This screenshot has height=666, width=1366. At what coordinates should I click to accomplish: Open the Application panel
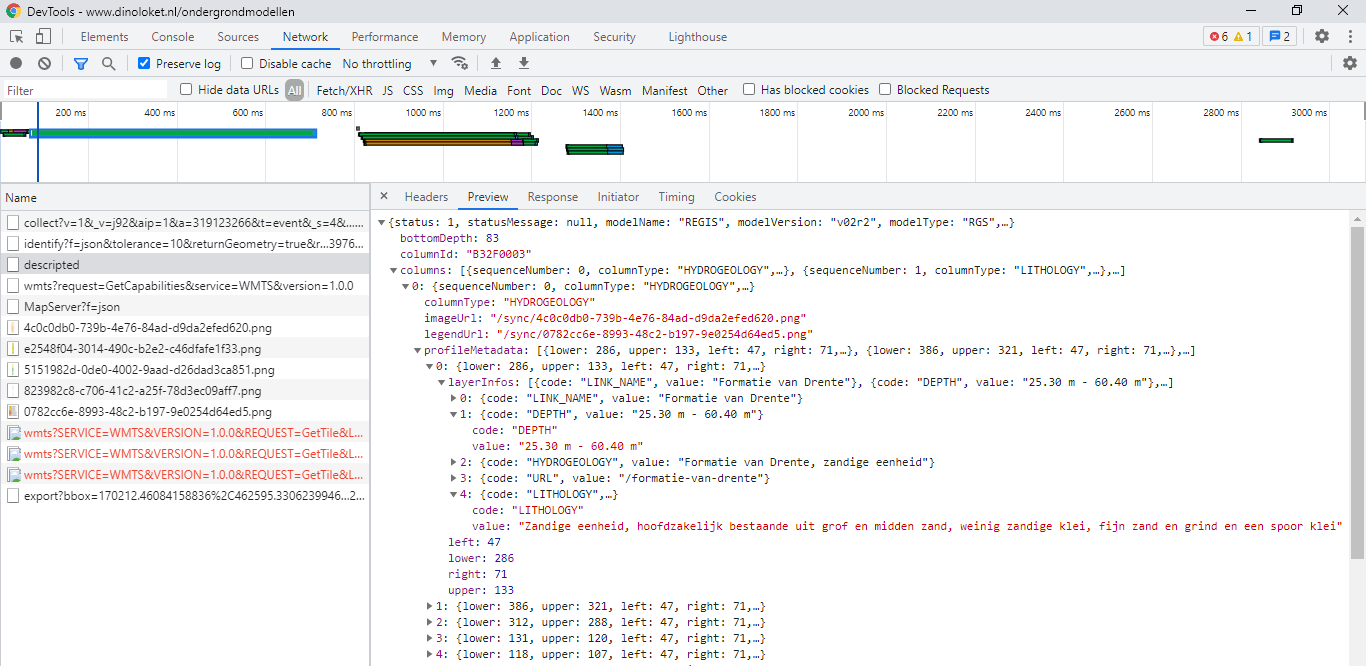(539, 37)
